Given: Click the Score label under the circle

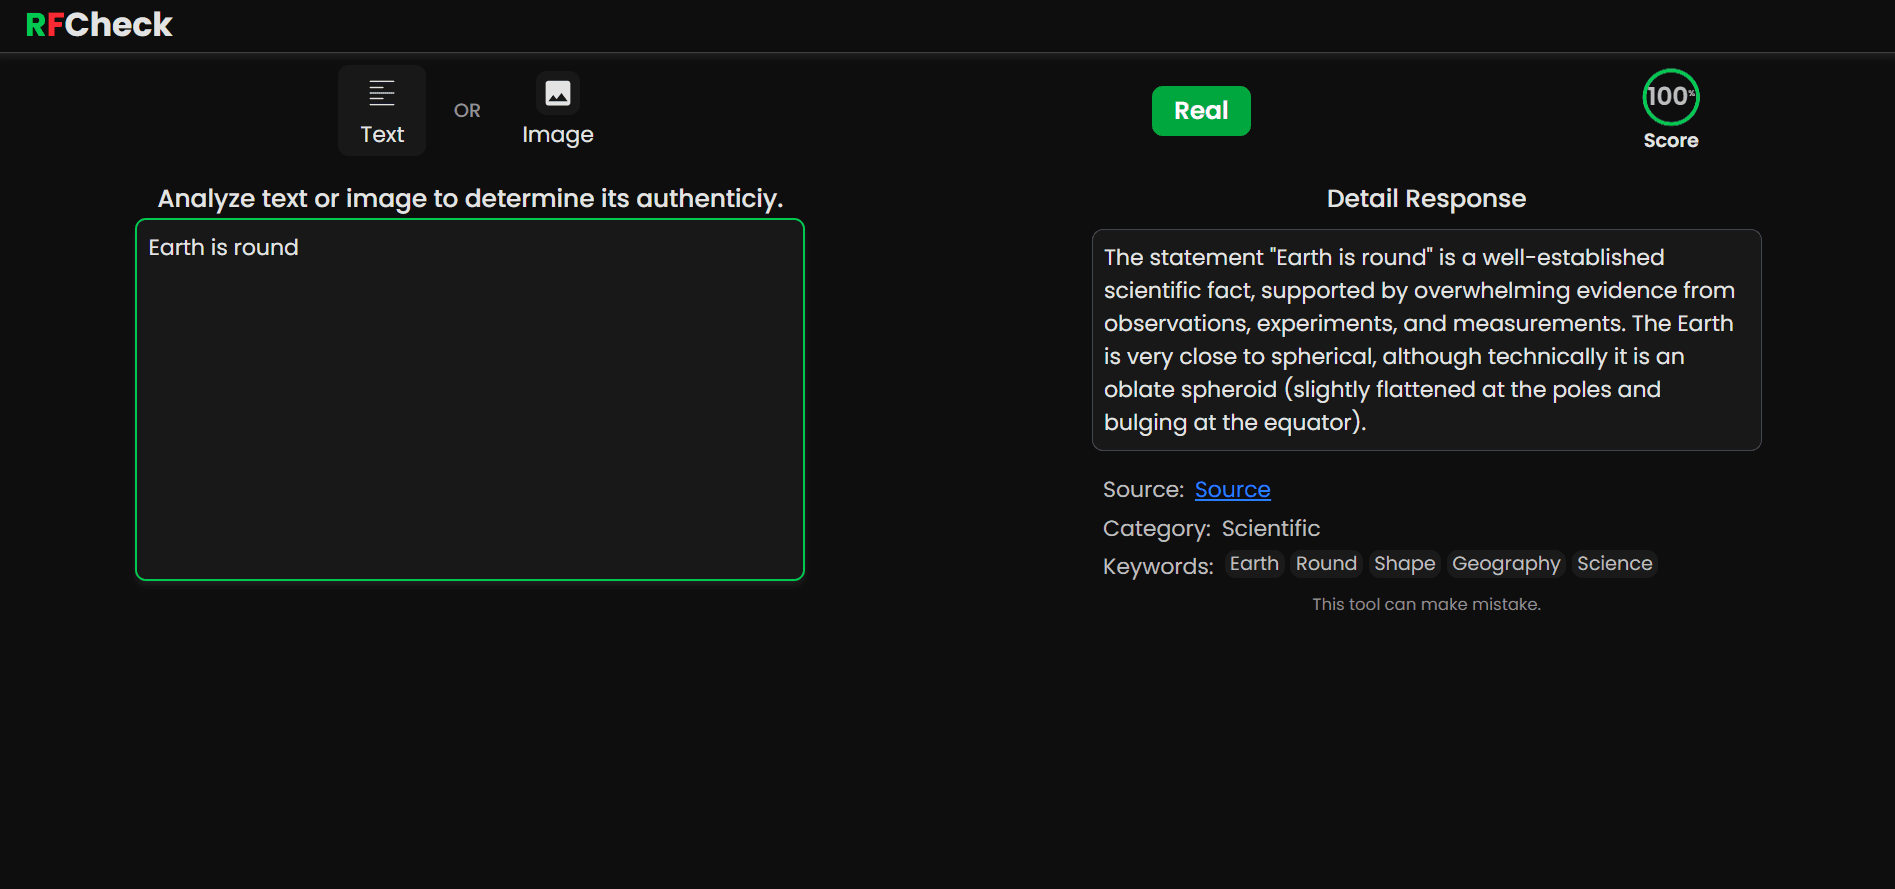Looking at the screenshot, I should tap(1670, 141).
